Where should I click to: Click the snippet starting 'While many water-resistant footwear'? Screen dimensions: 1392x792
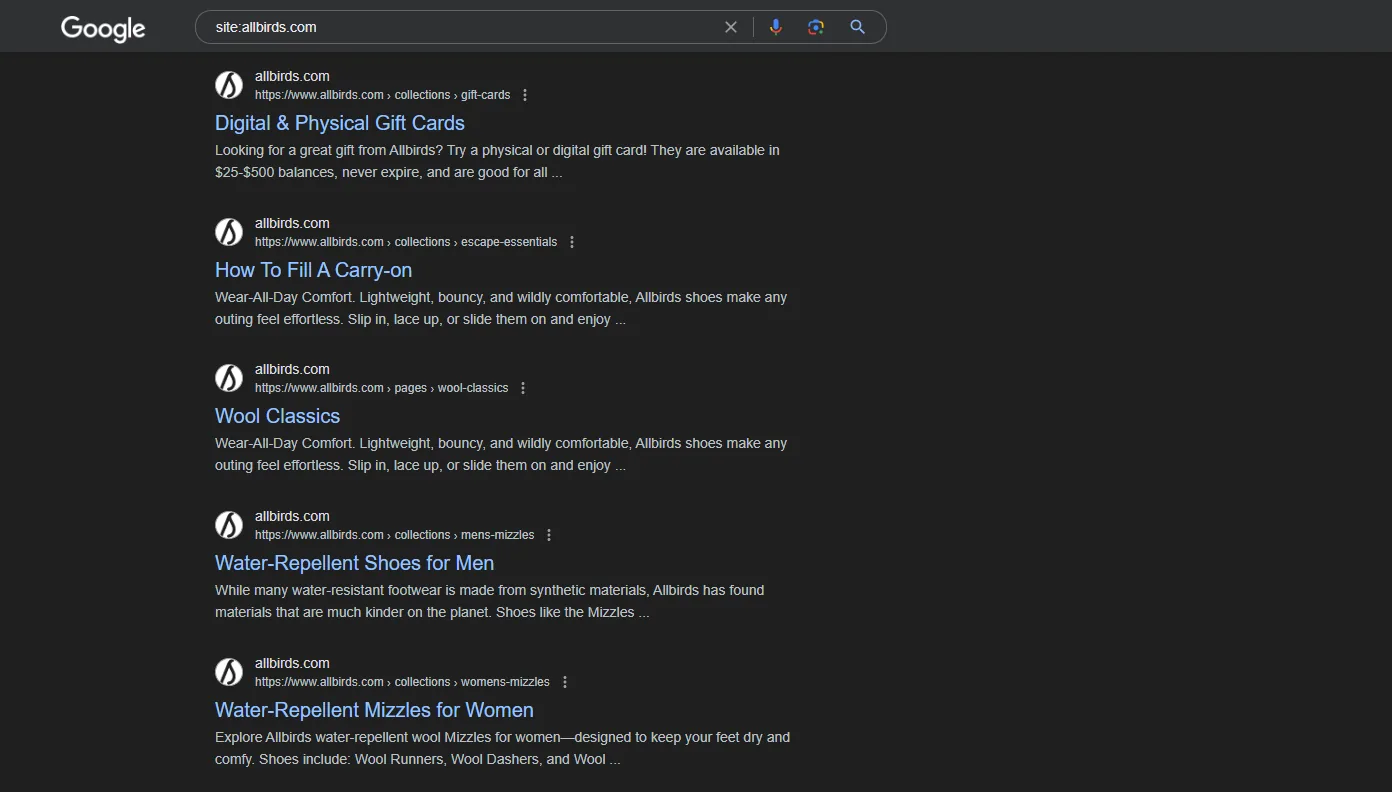click(489, 601)
